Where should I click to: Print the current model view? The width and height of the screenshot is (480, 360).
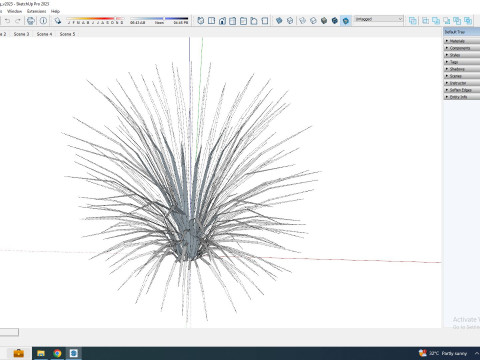point(31,21)
